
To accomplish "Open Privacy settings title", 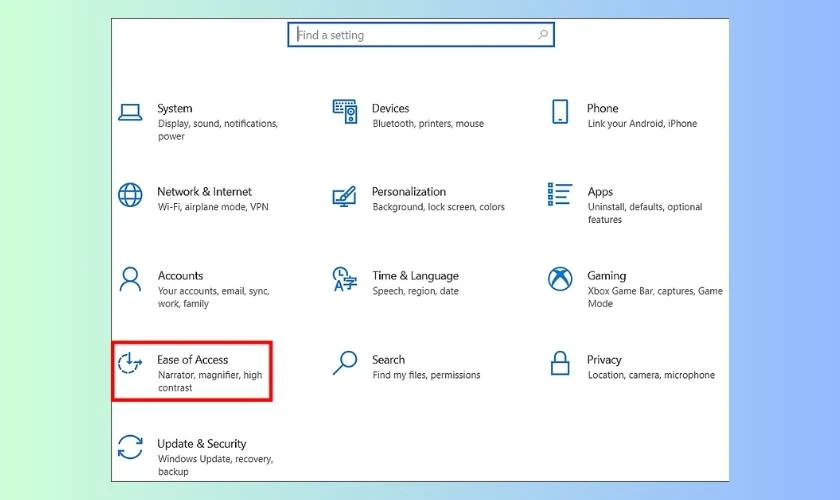I will (604, 360).
